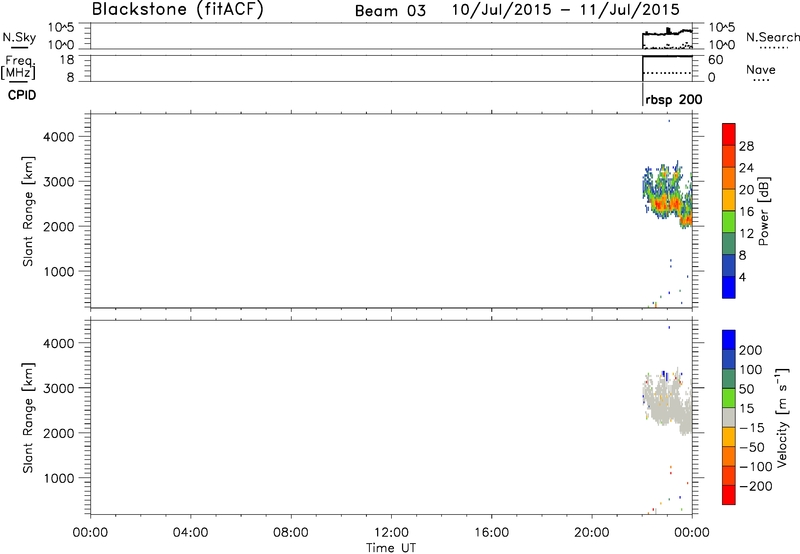Viewport: 800px width, 554px height.
Task: Click the 60 tick on Nave axis
Action: point(715,60)
